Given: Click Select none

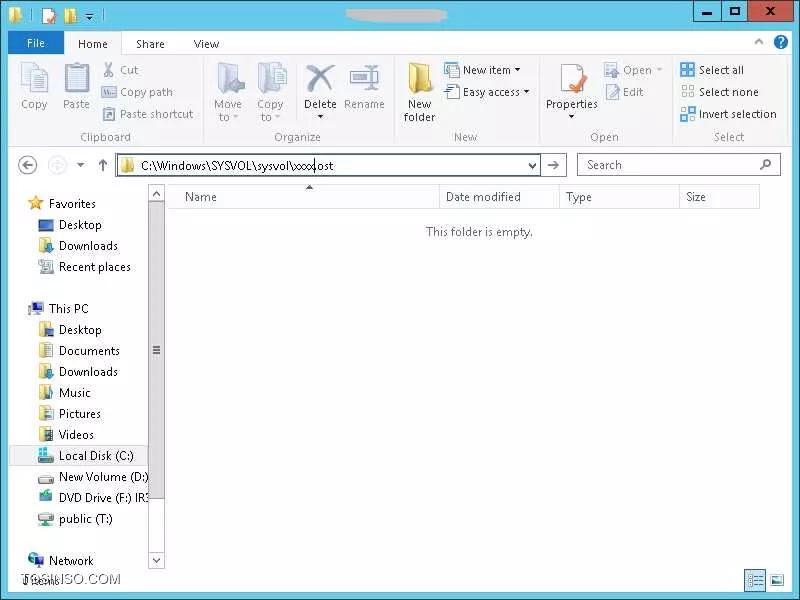Looking at the screenshot, I should tap(719, 92).
